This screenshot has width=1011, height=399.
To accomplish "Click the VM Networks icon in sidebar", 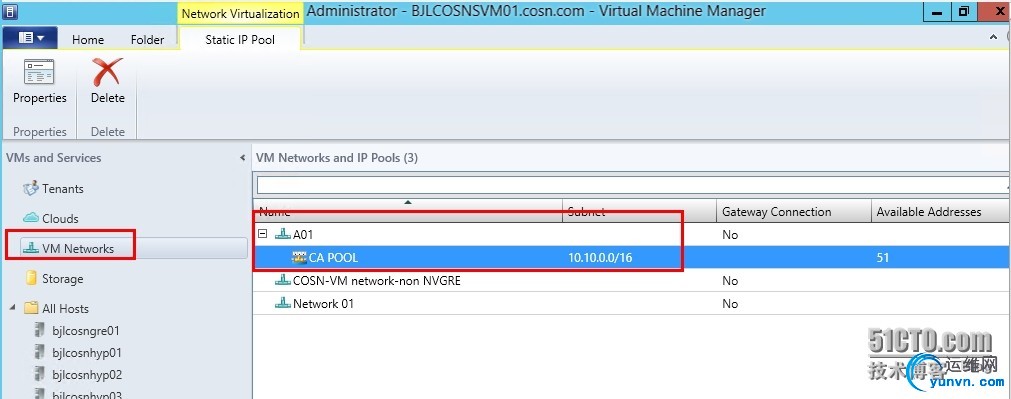I will pos(30,248).
